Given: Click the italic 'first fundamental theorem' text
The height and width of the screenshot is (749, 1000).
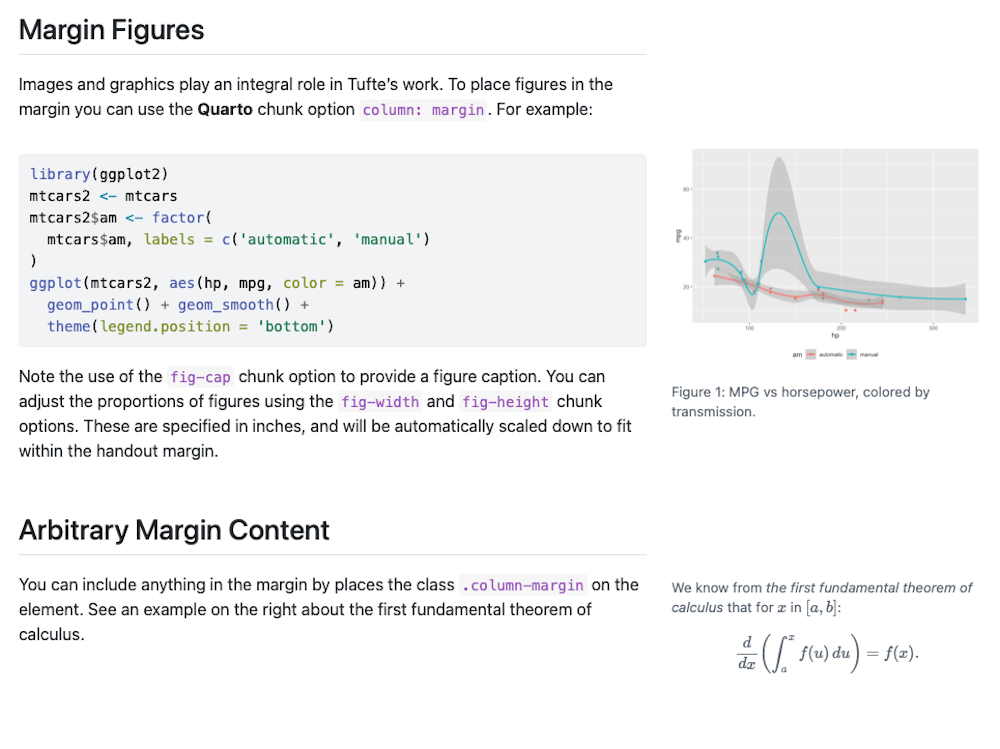Looking at the screenshot, I should tap(868, 588).
